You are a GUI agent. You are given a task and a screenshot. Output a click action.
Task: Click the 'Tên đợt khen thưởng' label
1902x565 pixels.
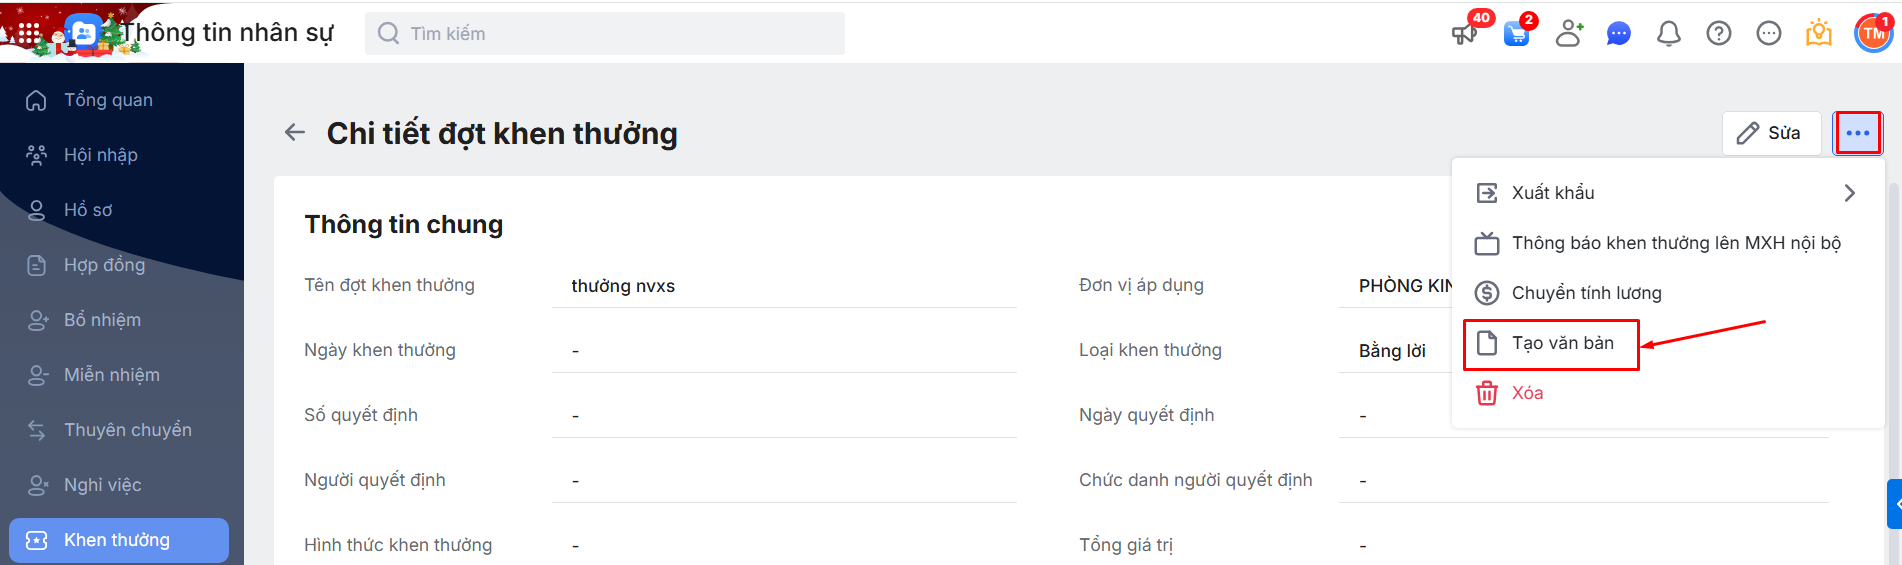tap(389, 285)
